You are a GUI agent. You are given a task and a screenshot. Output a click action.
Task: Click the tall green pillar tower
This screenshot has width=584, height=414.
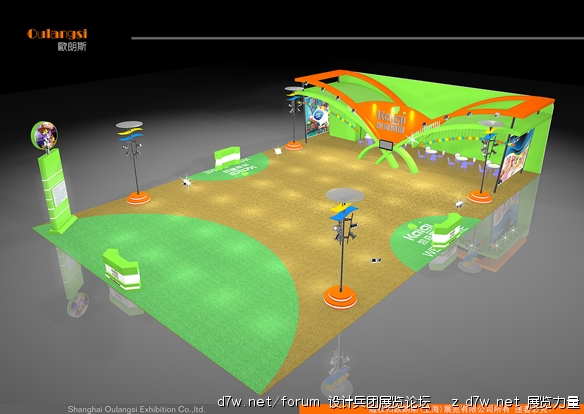[x=57, y=190]
